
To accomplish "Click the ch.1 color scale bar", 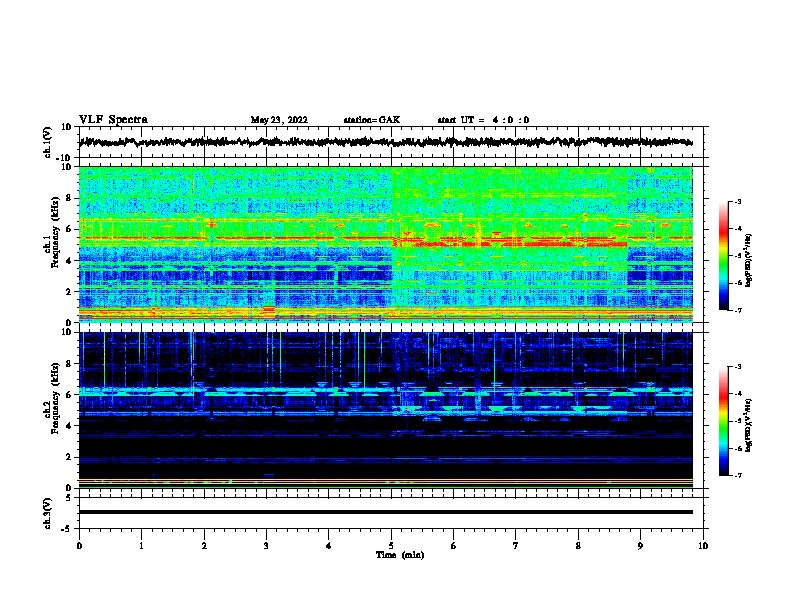I will point(724,256).
